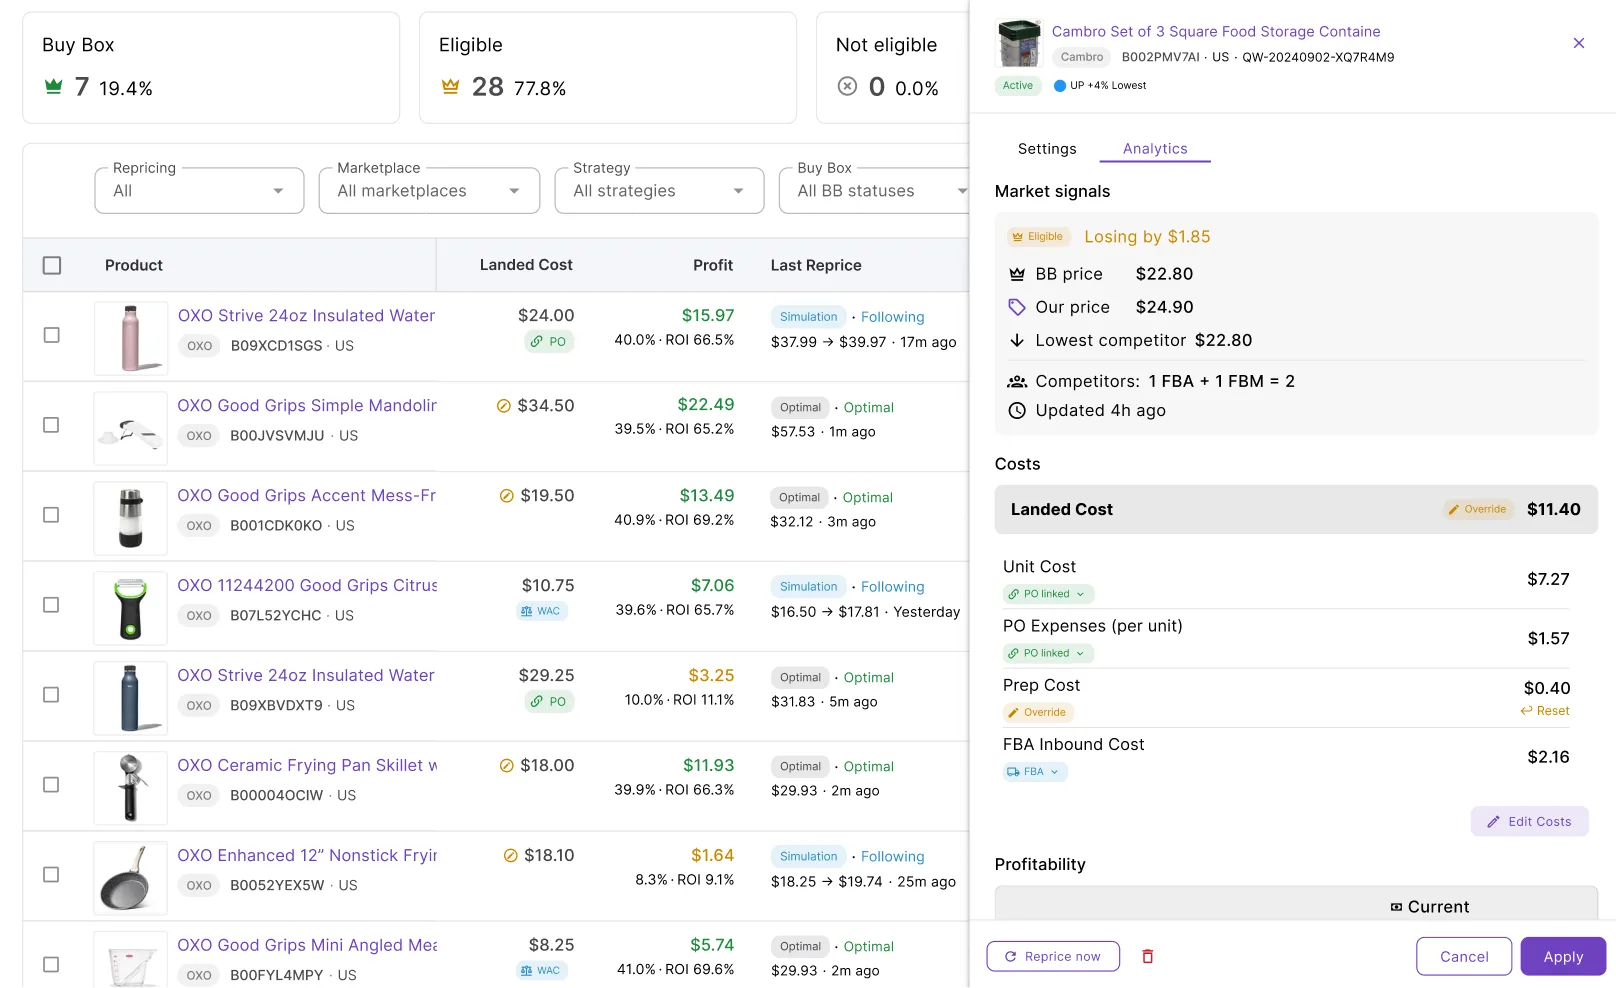Switch to the Settings tab
This screenshot has width=1616, height=988.
1047,149
